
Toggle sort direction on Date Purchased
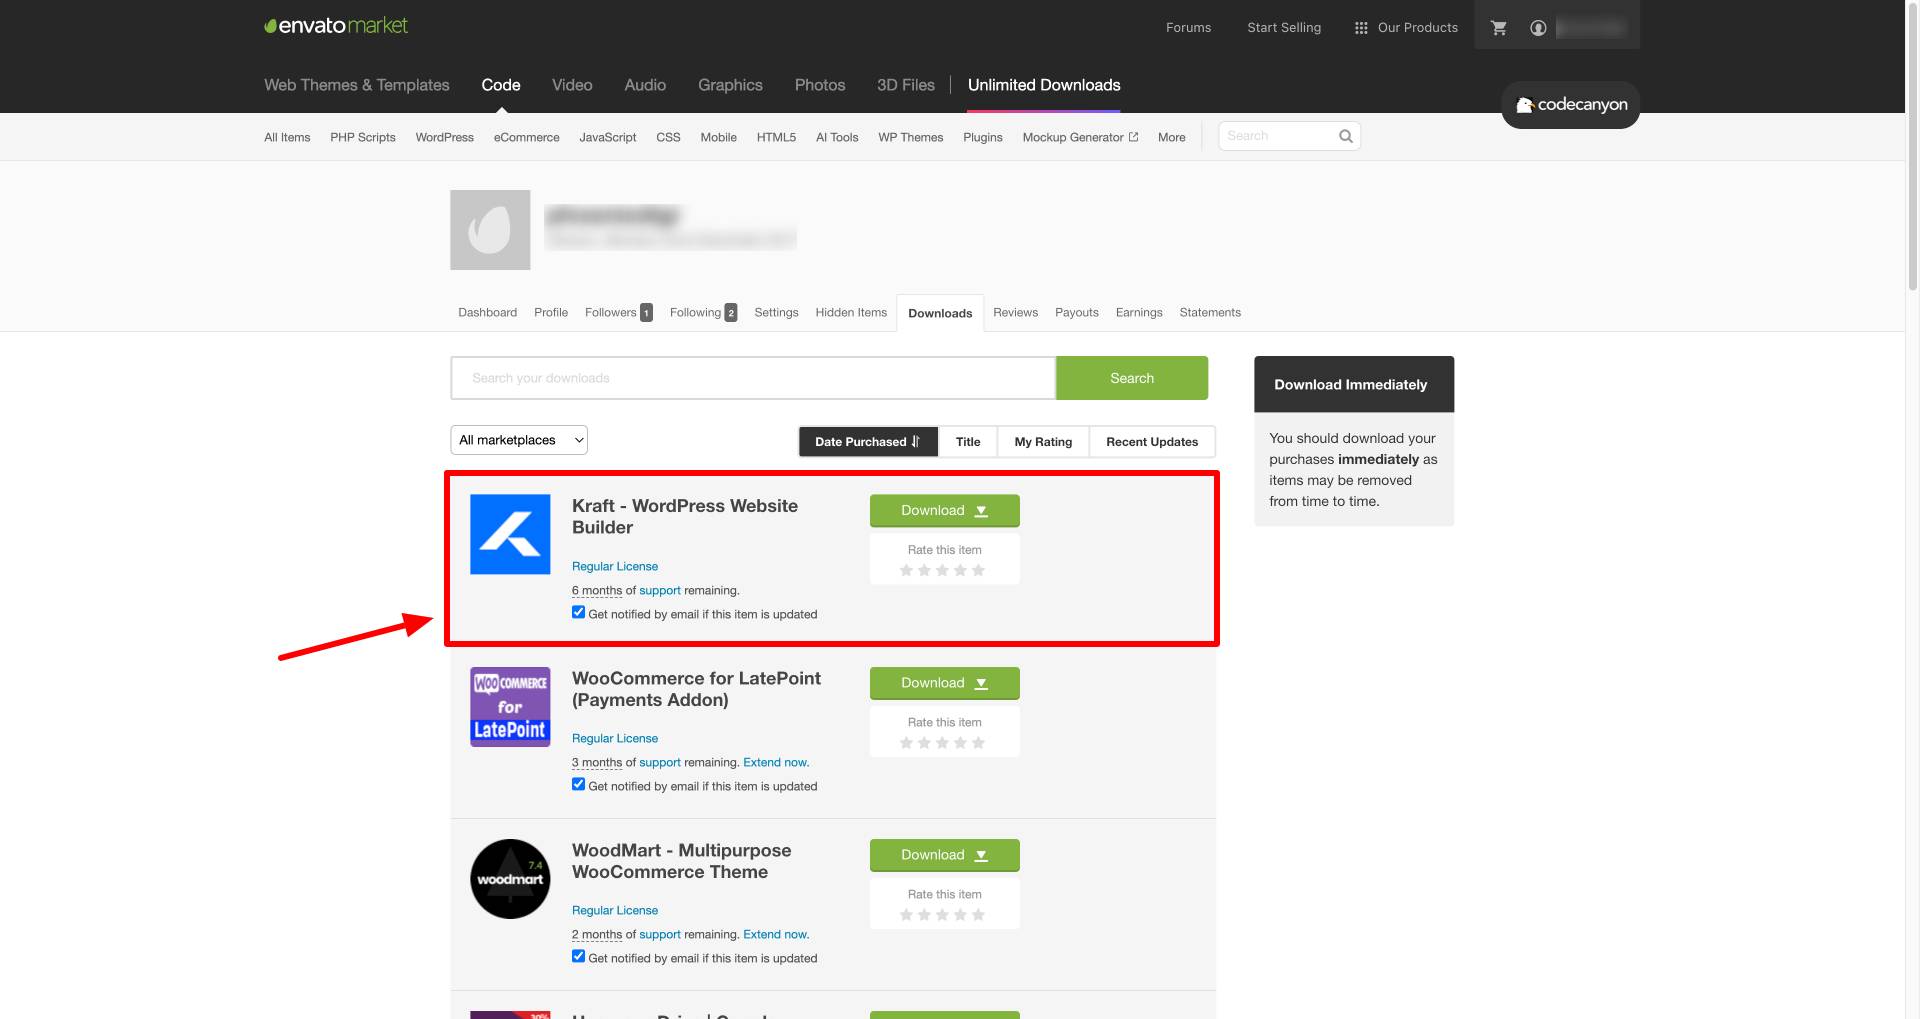(915, 441)
